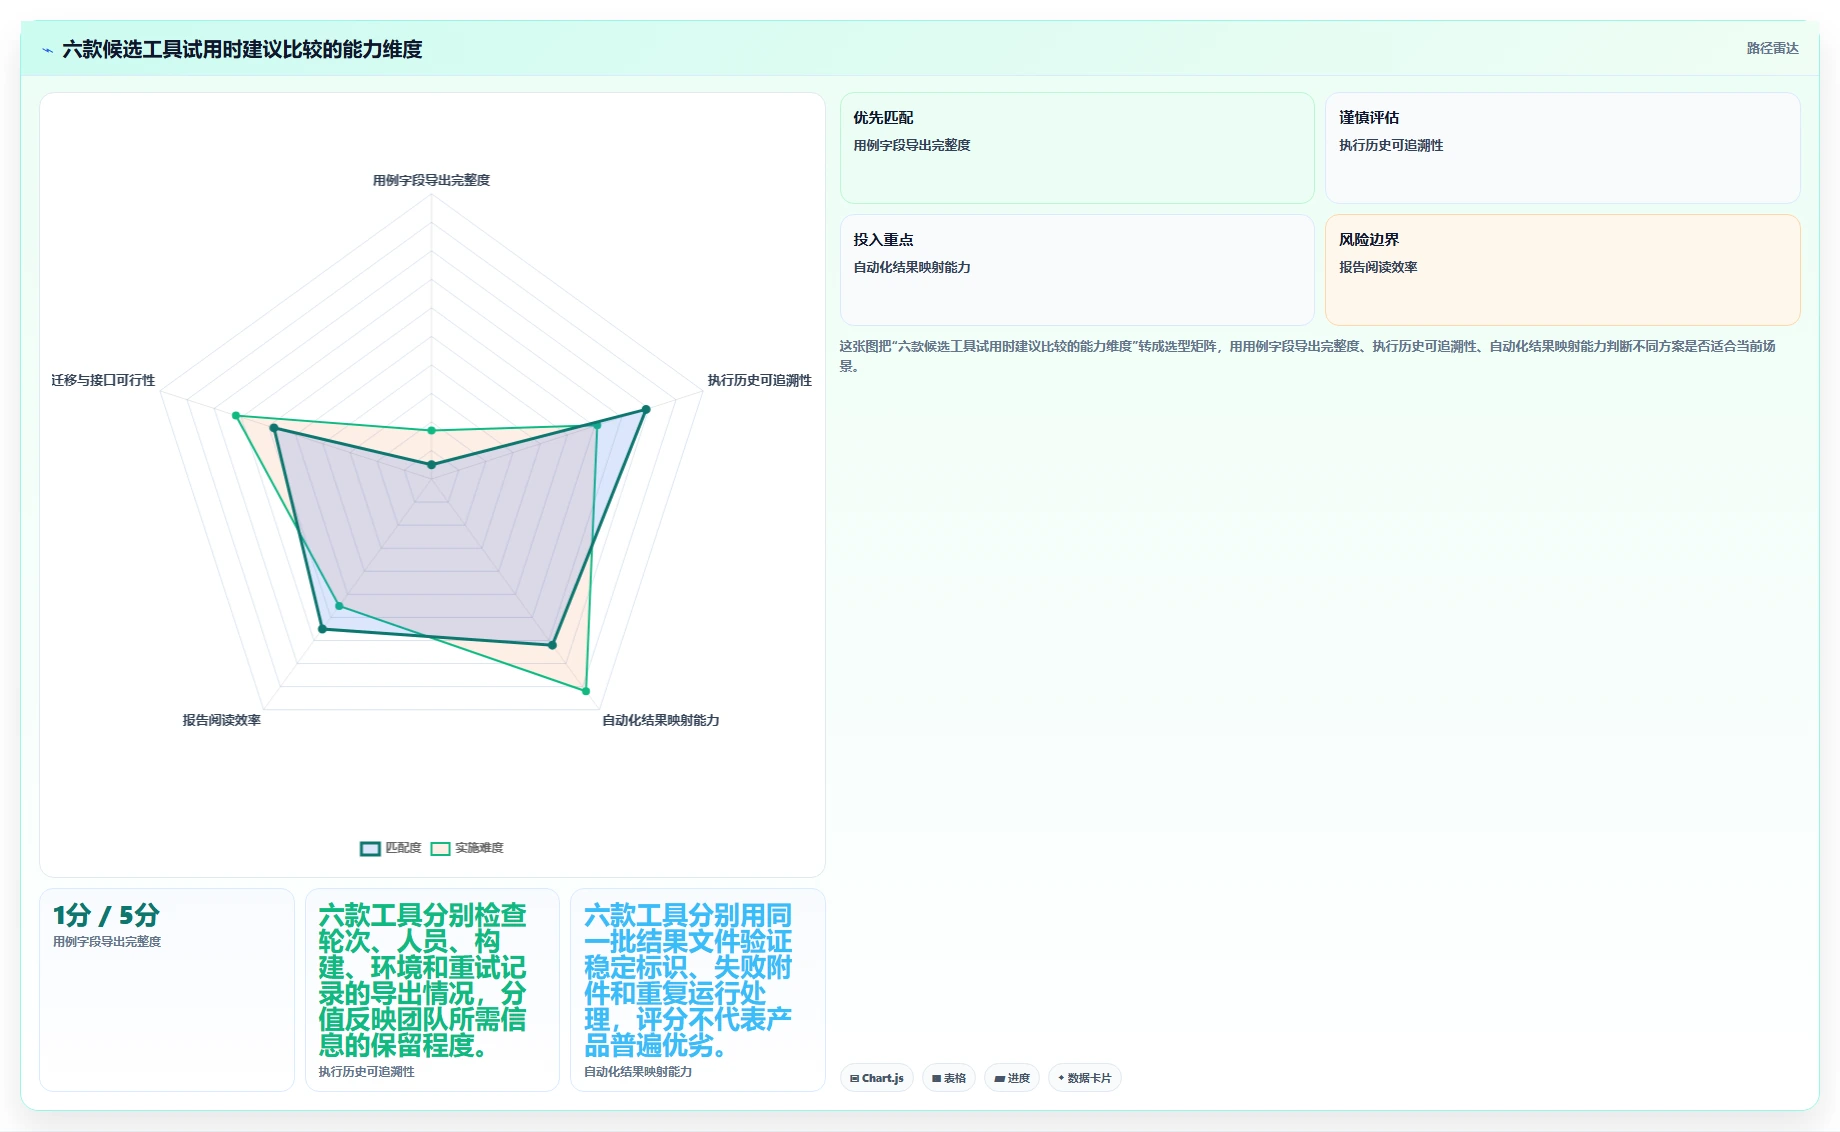The width and height of the screenshot is (1840, 1132).
Task: Open the 风险边界 card
Action: click(x=1562, y=270)
